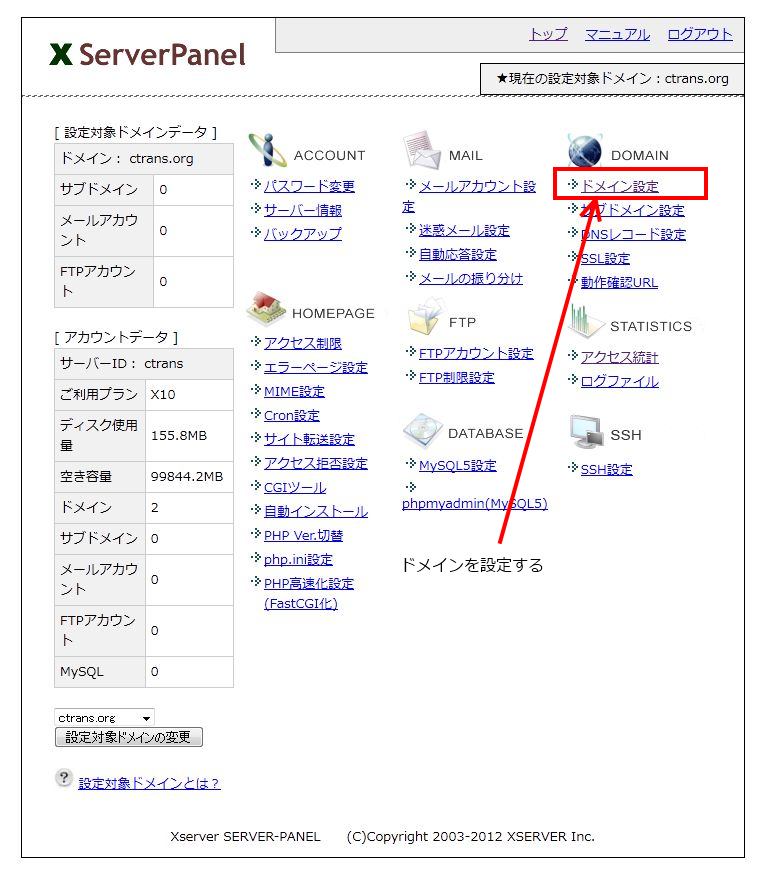
Task: Open MIME設定 link
Action: pos(295,392)
